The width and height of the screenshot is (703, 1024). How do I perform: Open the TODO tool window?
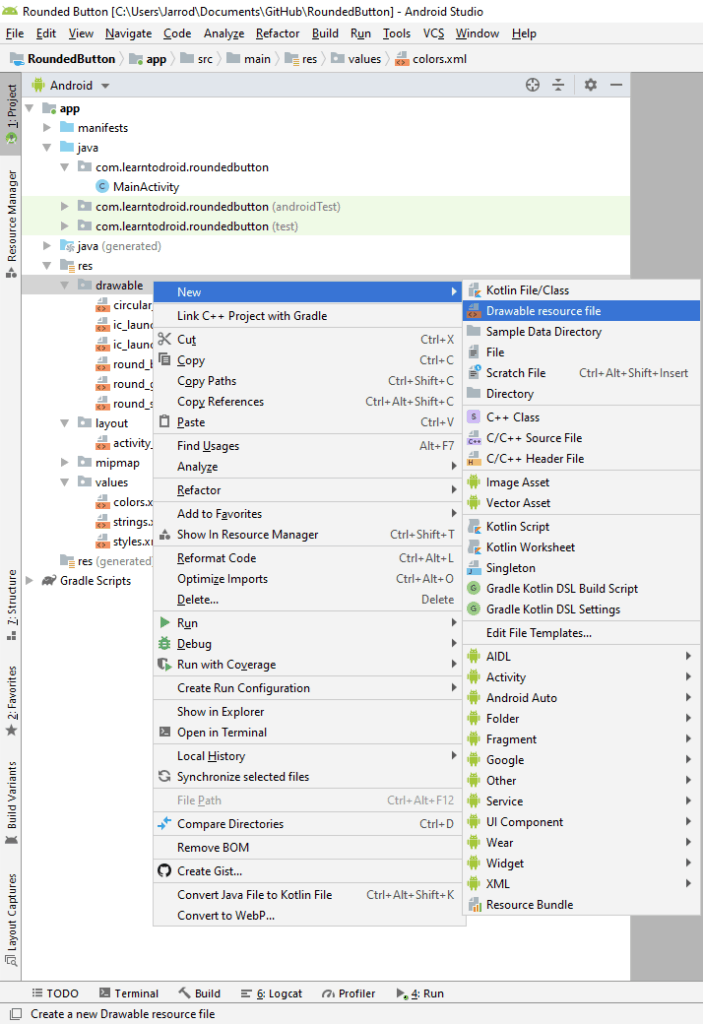[54, 993]
